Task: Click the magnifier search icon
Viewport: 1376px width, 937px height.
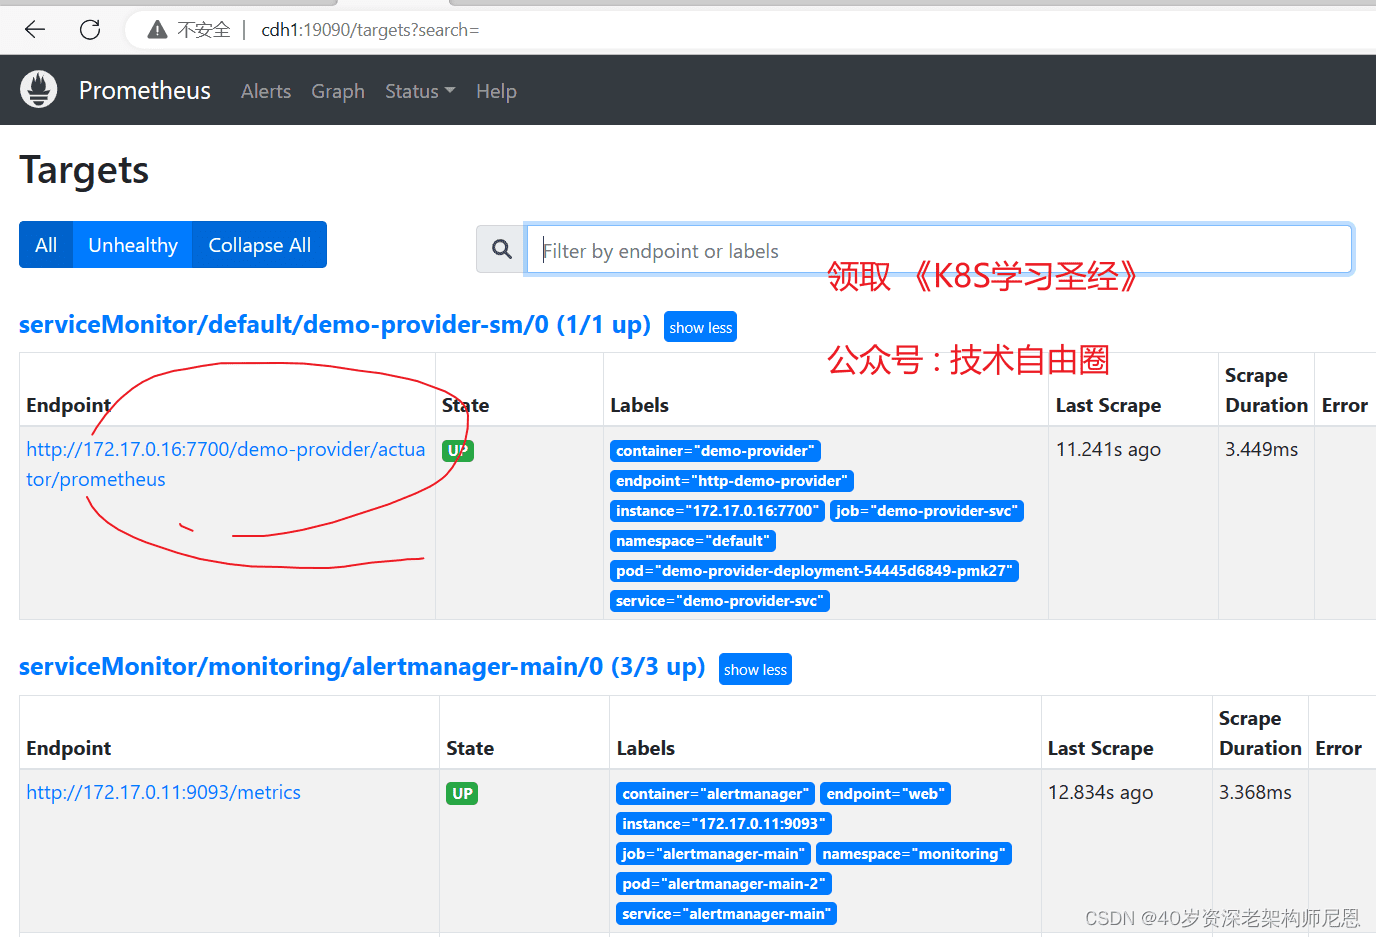Action: [501, 249]
